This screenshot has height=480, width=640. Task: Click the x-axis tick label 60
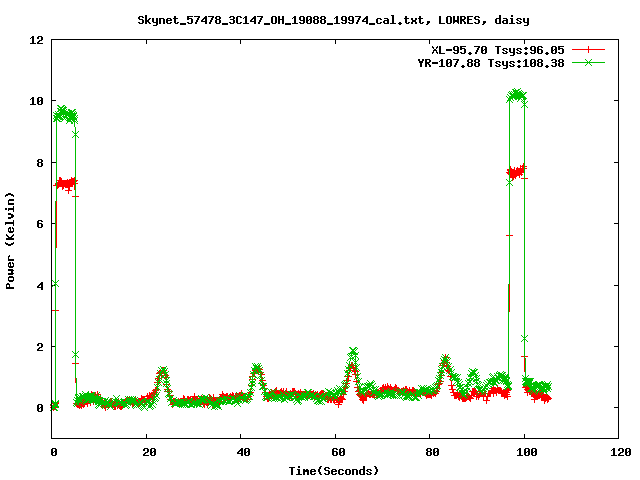point(338,452)
